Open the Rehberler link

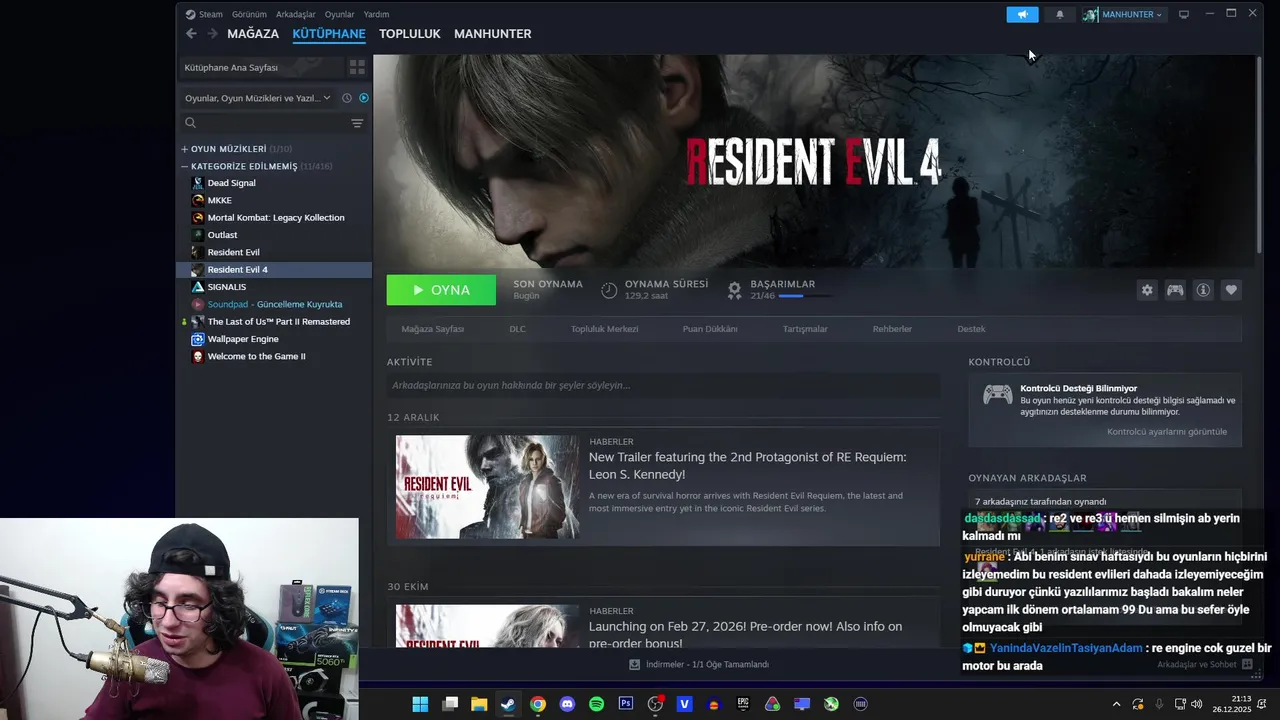892,329
